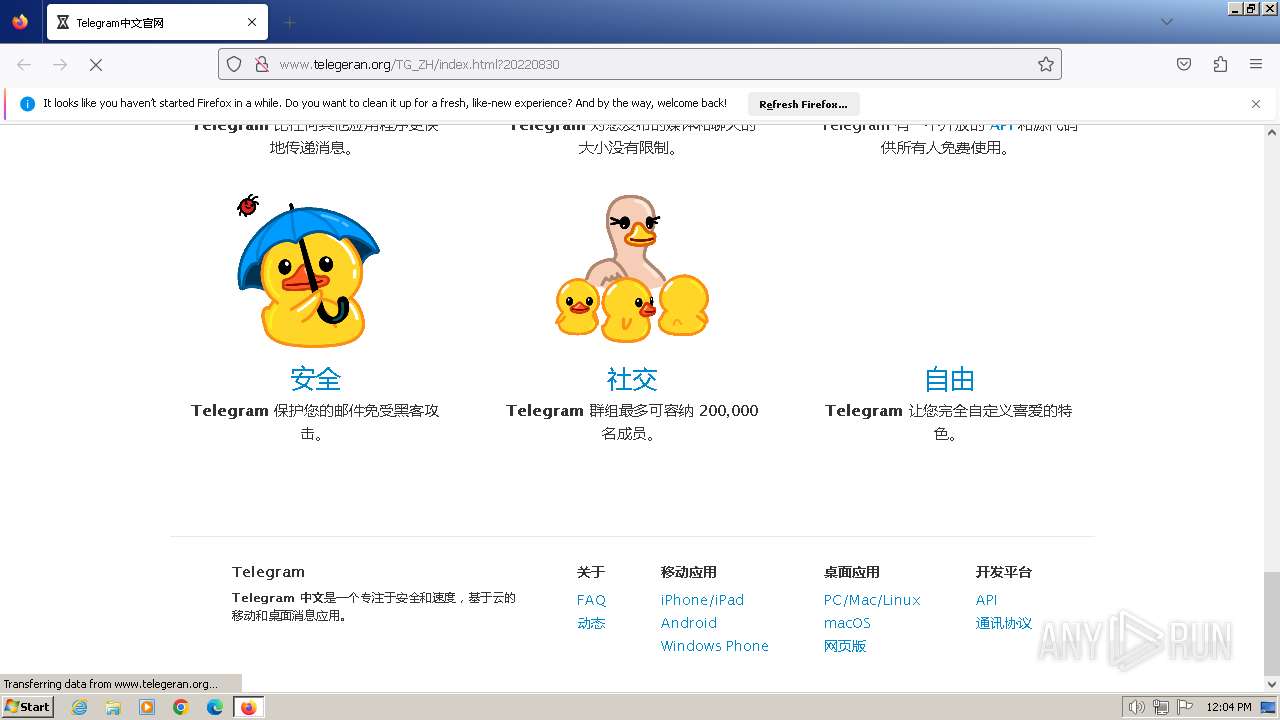The width and height of the screenshot is (1280, 720).
Task: Open the PC/Mac/Linux desktop link
Action: pos(872,600)
